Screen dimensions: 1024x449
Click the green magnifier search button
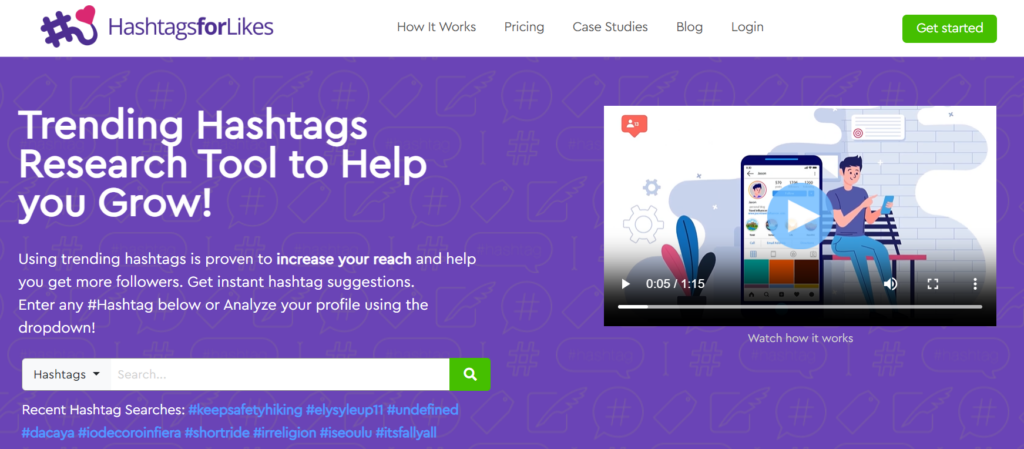click(470, 375)
